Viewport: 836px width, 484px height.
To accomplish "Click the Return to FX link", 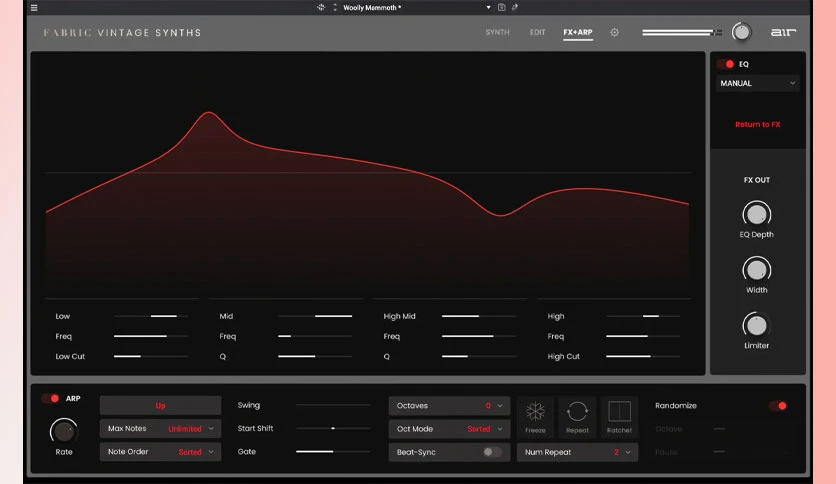I will pyautogui.click(x=758, y=125).
